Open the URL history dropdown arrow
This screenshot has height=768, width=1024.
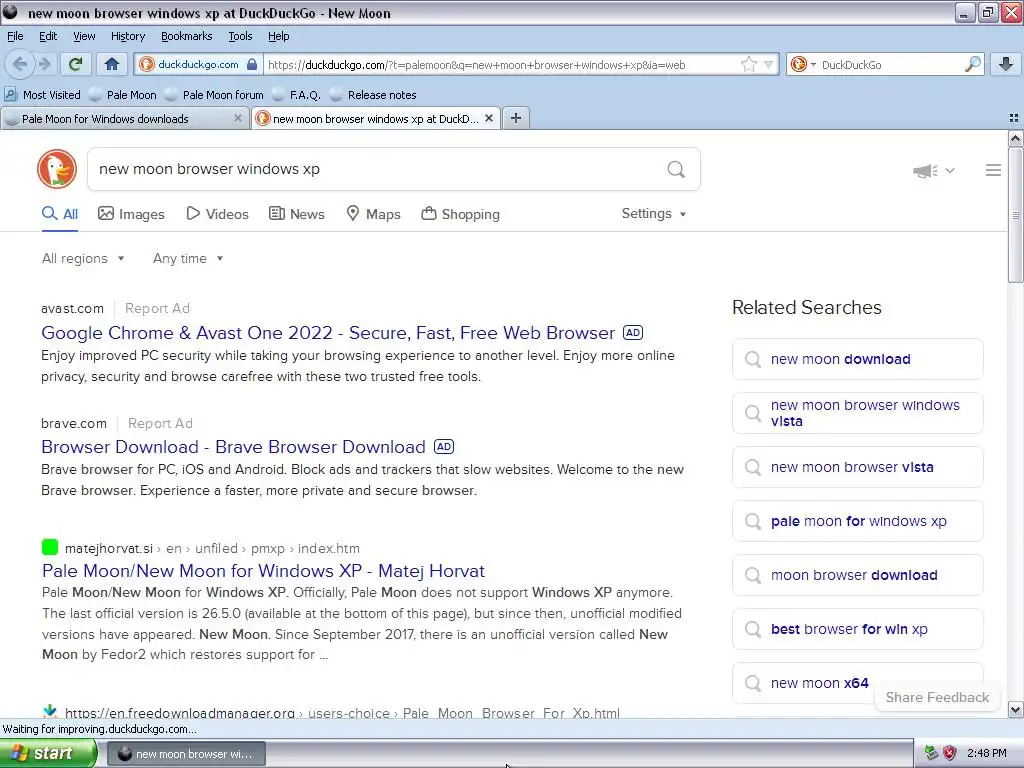[x=769, y=65]
